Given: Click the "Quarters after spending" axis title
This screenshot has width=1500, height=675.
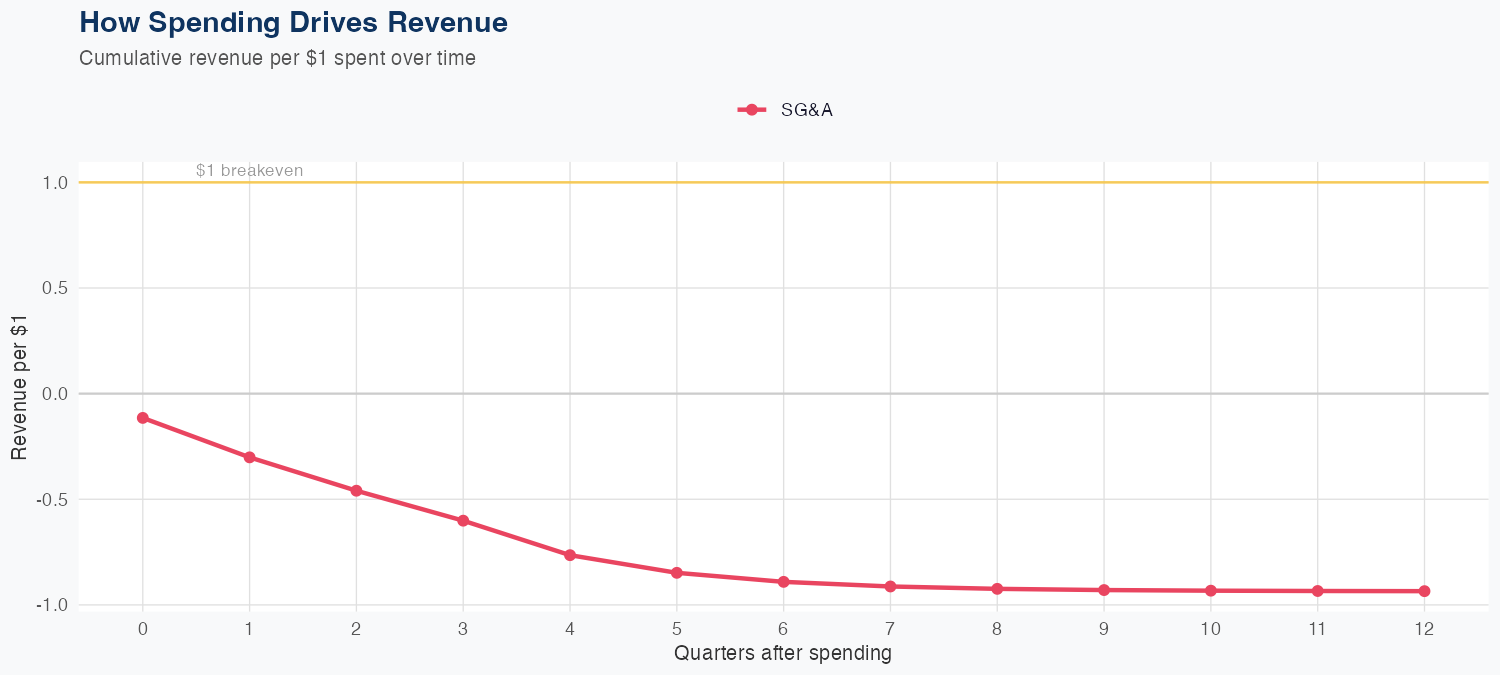Looking at the screenshot, I should click(783, 654).
